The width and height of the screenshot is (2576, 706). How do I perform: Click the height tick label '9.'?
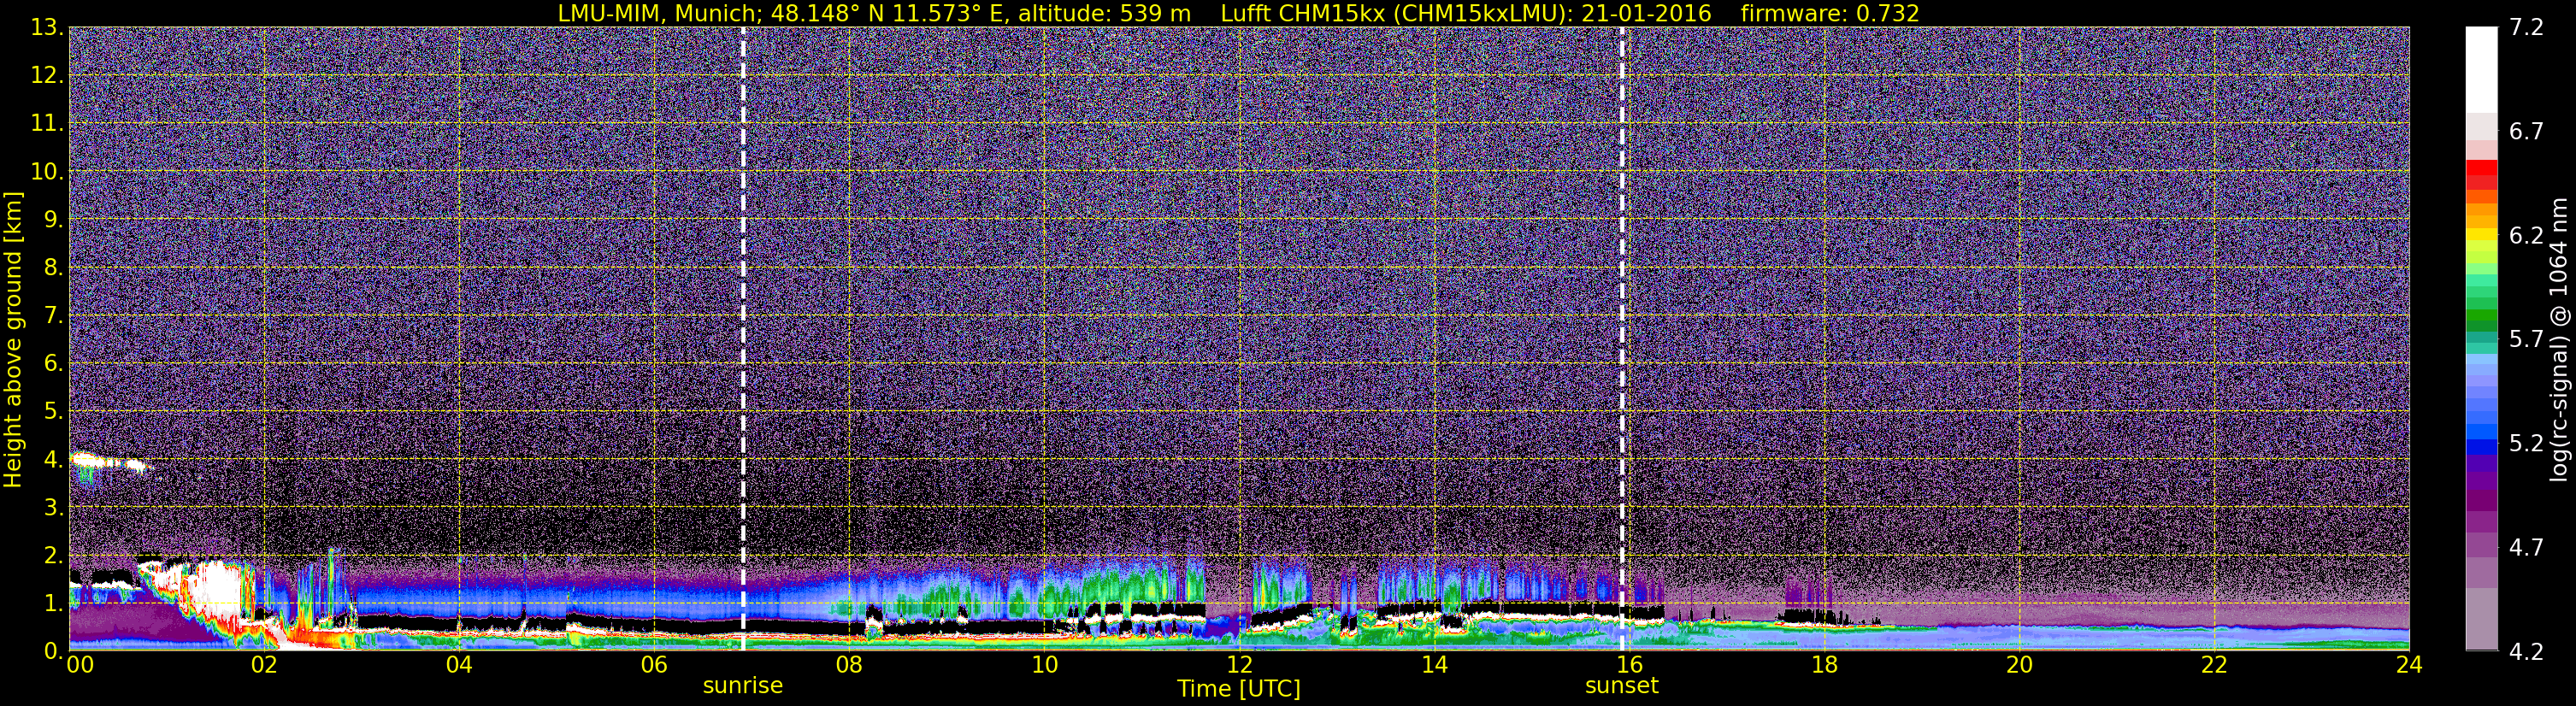(53, 219)
